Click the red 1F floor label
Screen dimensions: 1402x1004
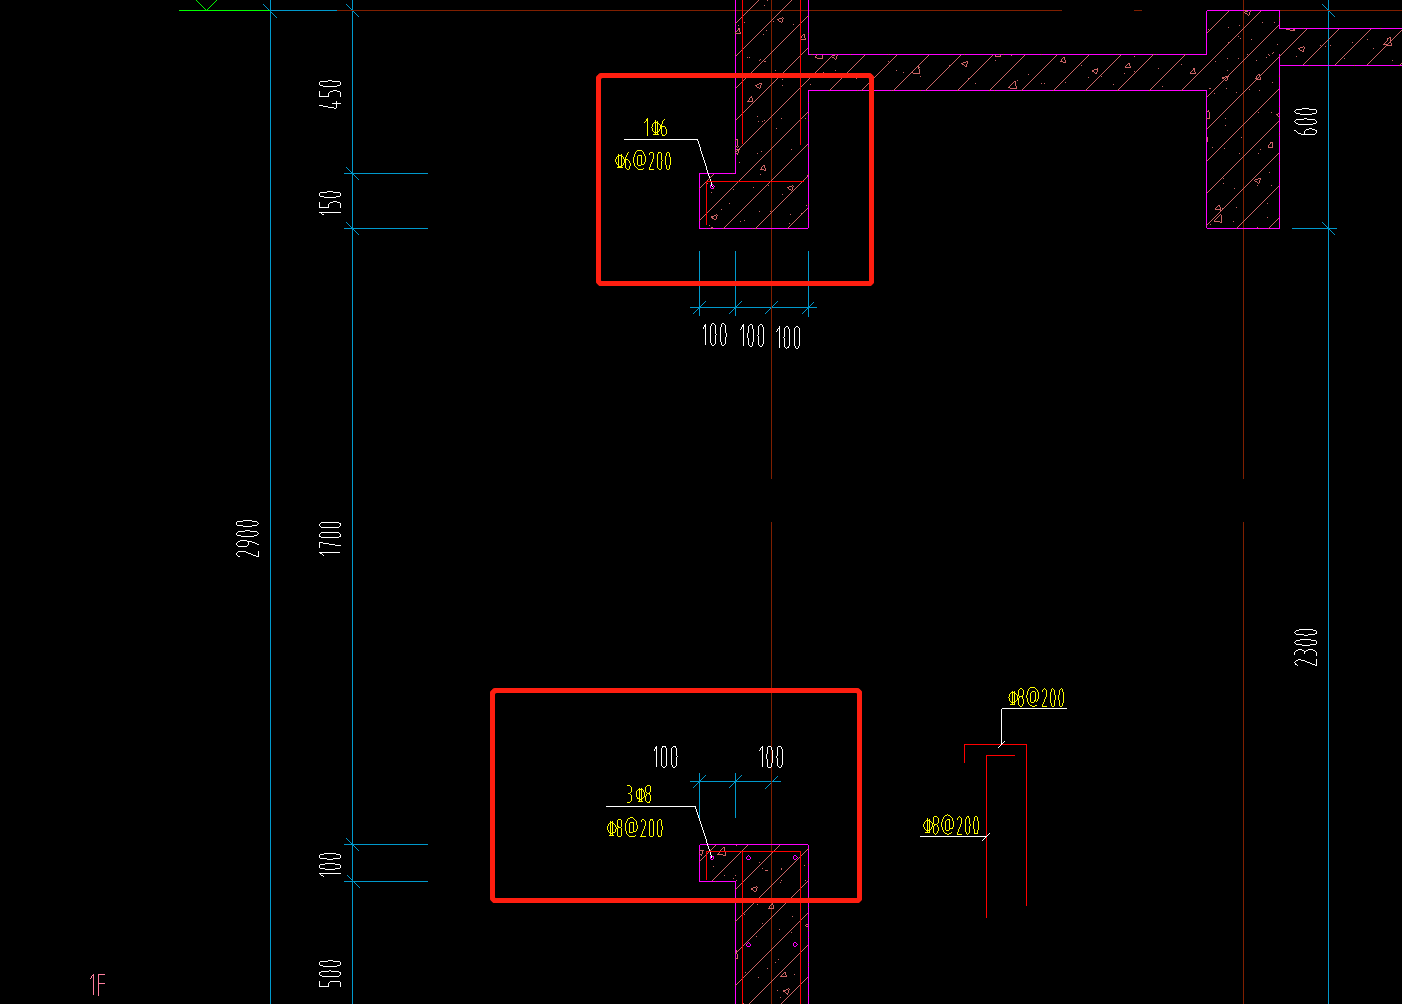pos(97,985)
